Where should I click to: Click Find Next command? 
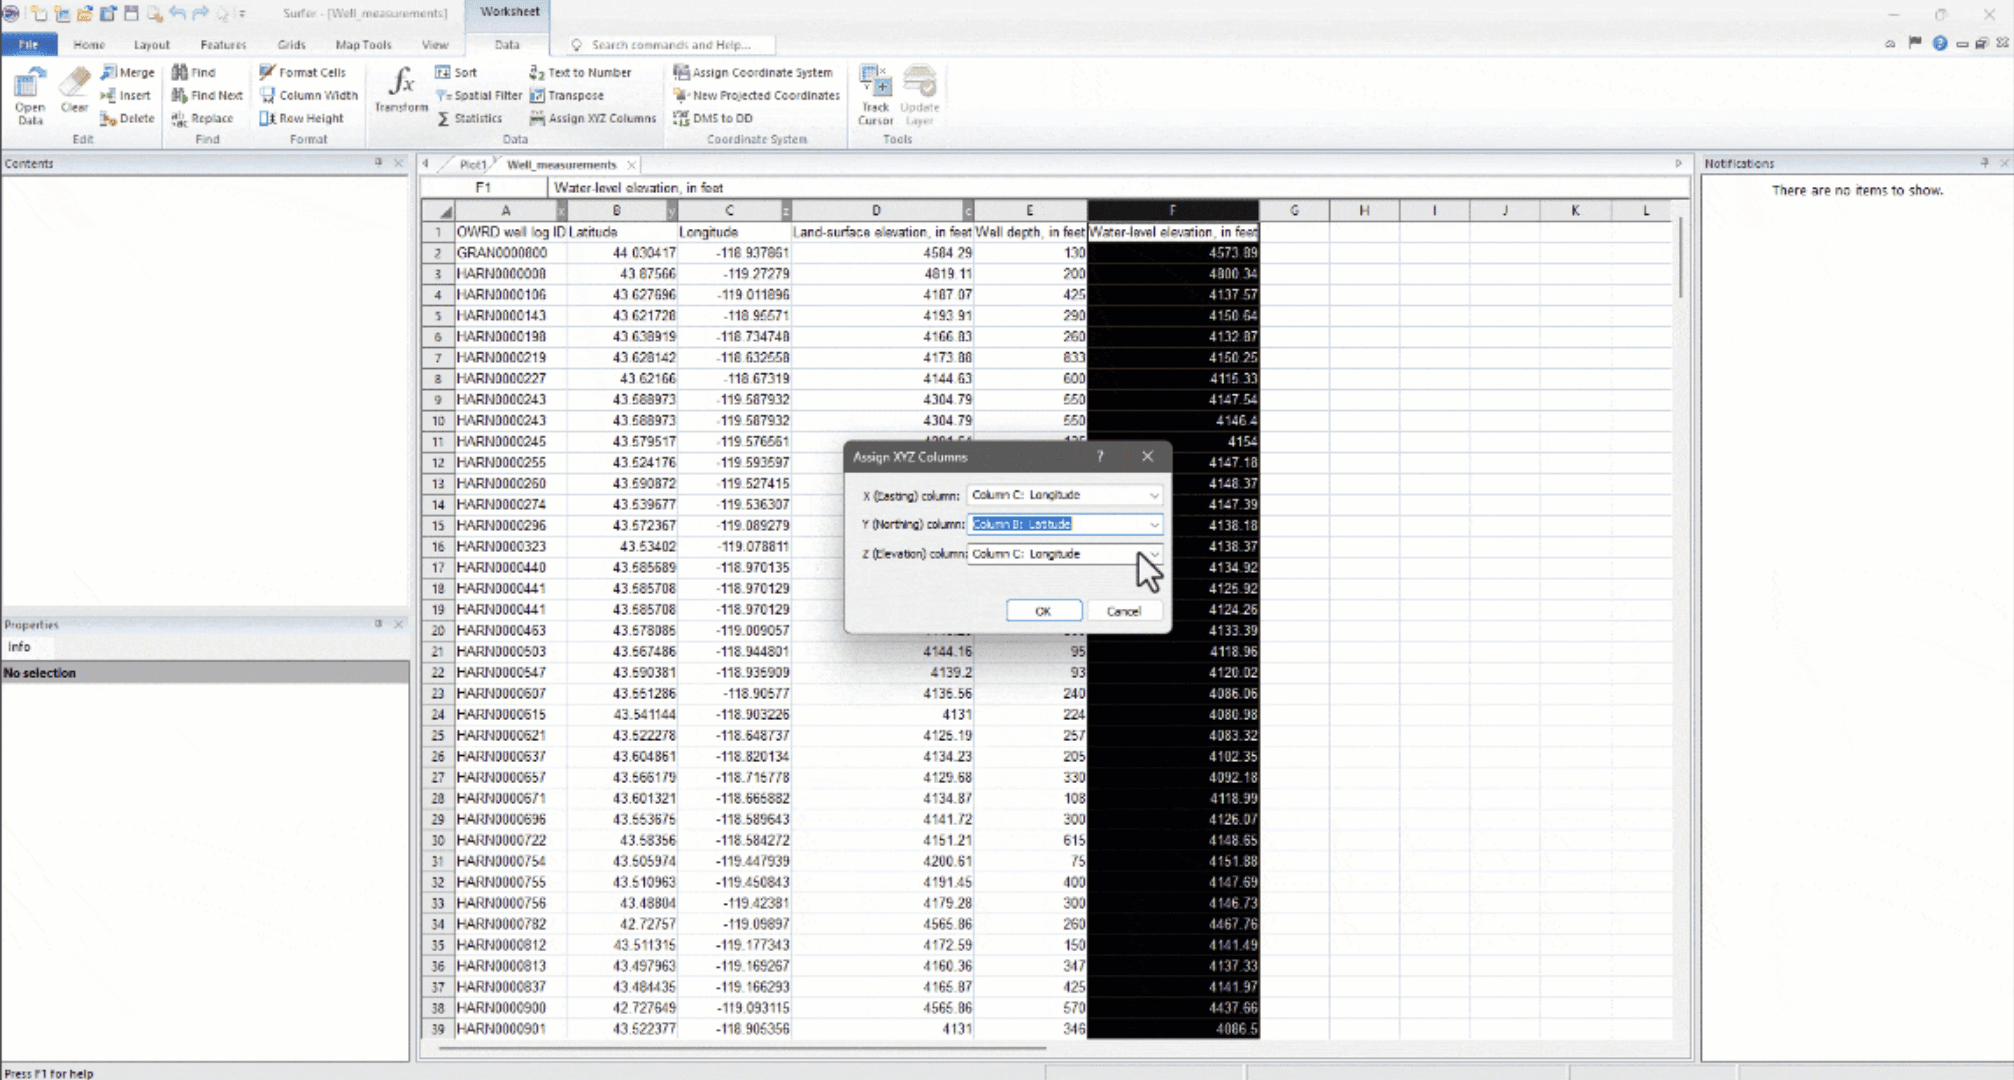tap(207, 95)
